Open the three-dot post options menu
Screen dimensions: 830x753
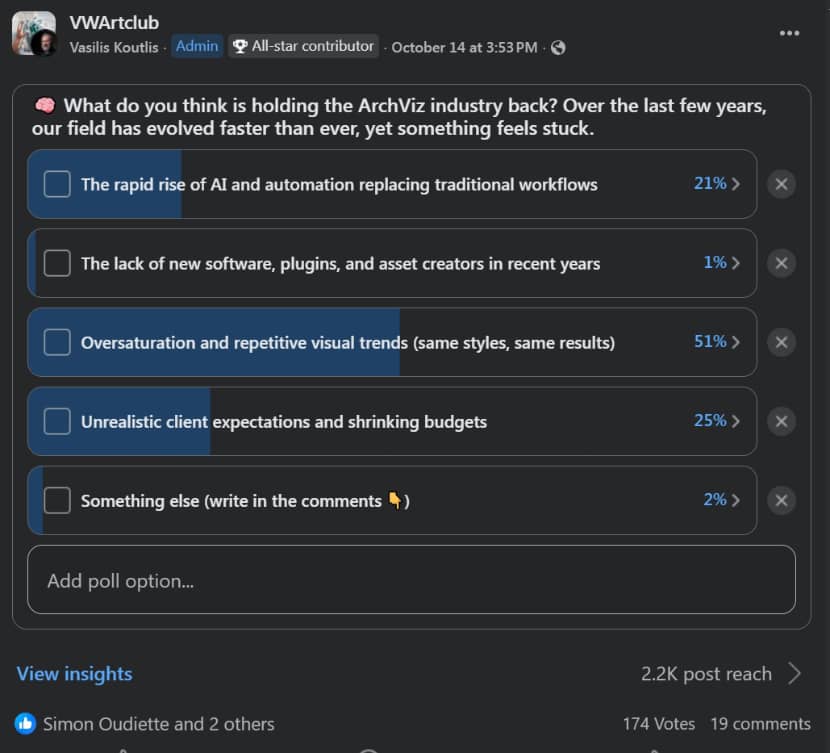pyautogui.click(x=790, y=33)
